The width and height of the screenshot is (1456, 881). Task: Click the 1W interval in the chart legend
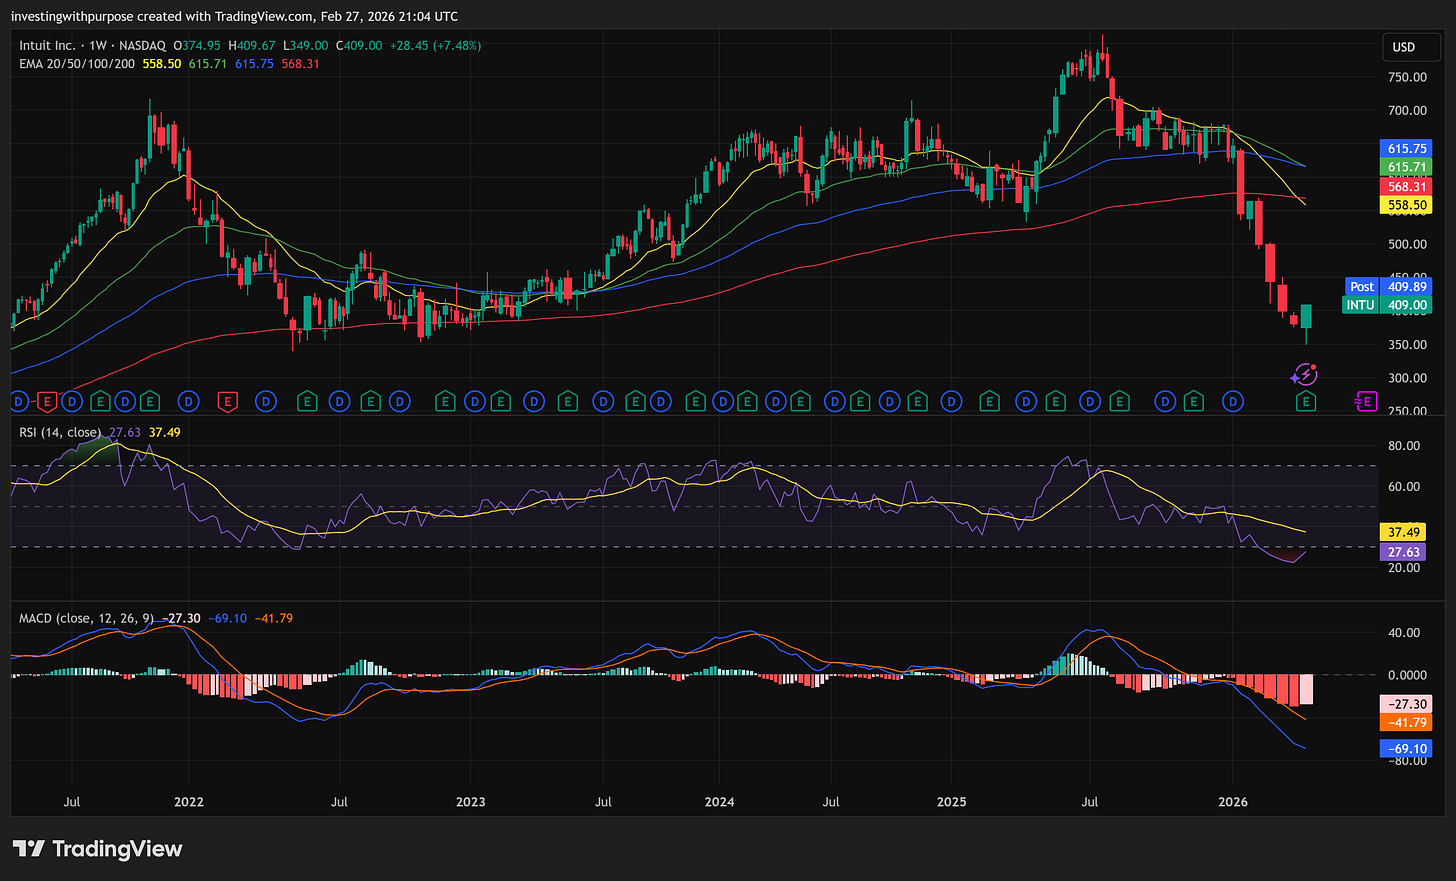(95, 46)
